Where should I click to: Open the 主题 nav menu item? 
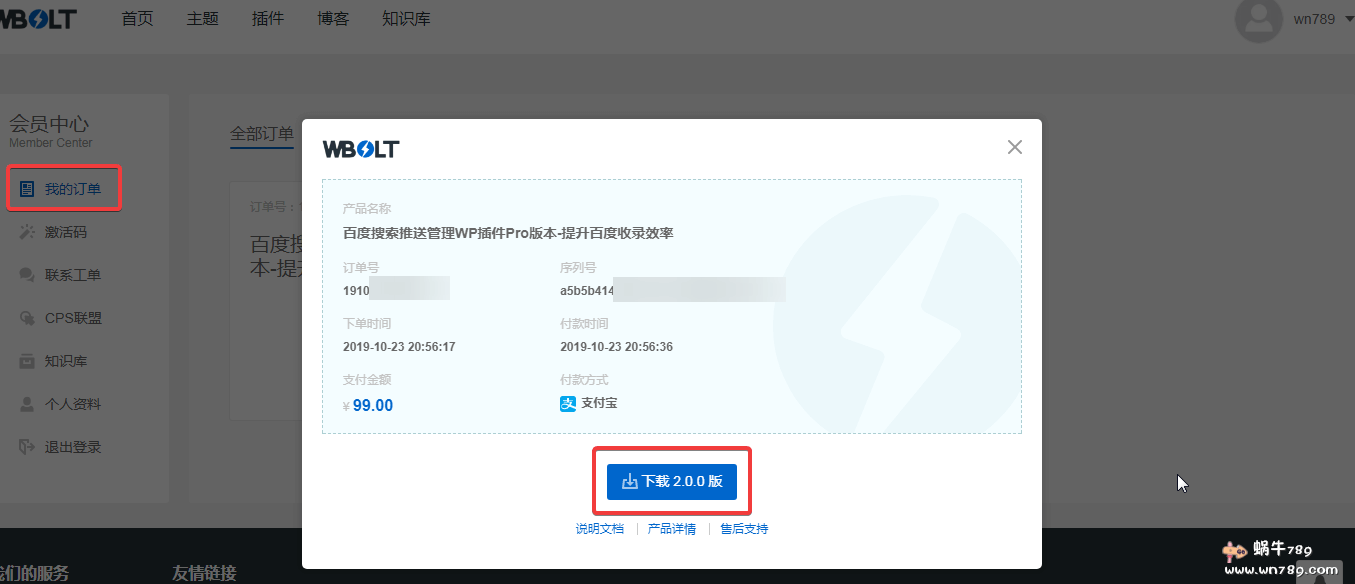202,19
